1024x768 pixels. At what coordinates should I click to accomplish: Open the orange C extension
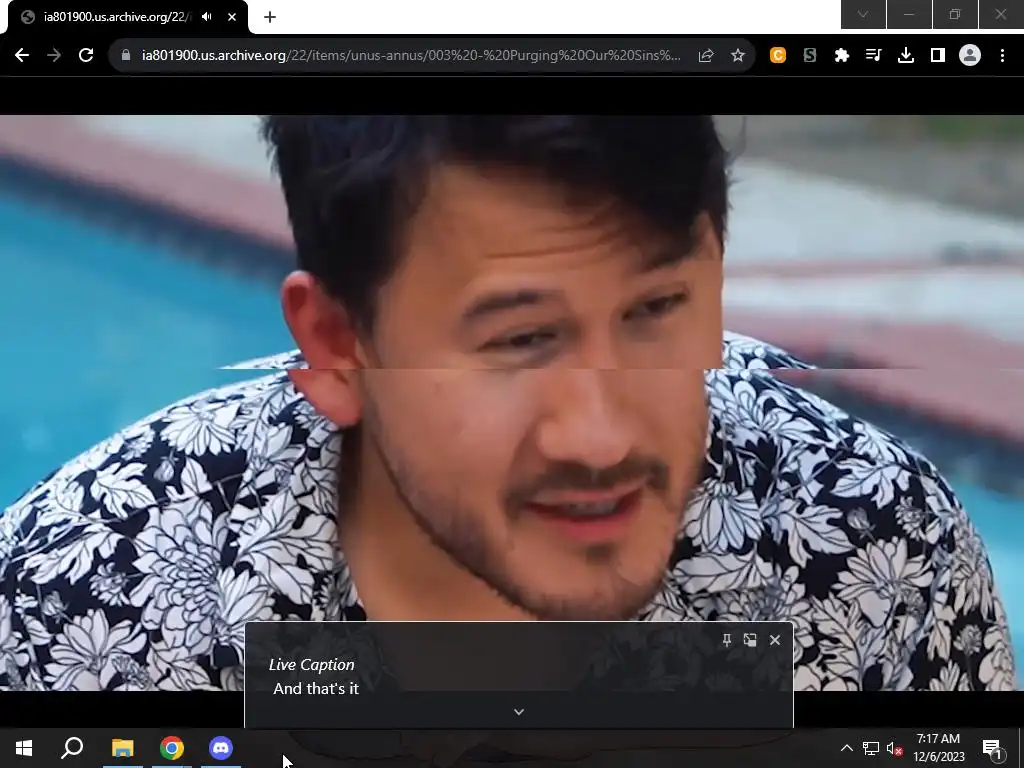pos(778,56)
